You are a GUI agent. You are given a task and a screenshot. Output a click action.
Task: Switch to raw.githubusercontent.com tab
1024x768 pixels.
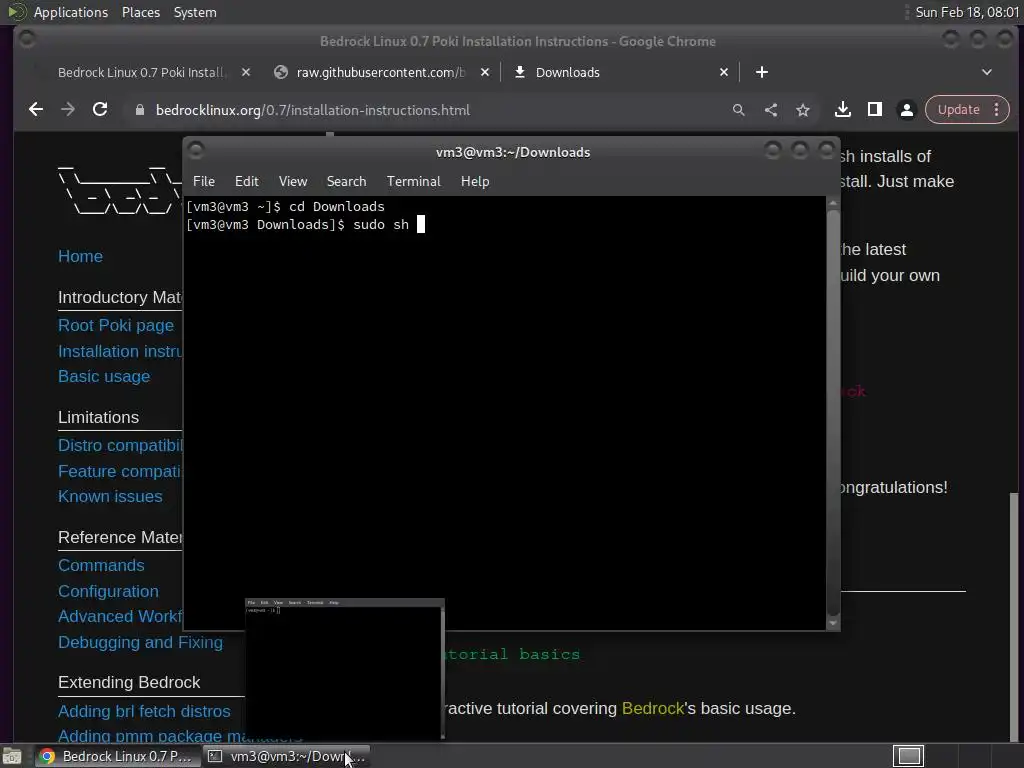click(381, 72)
